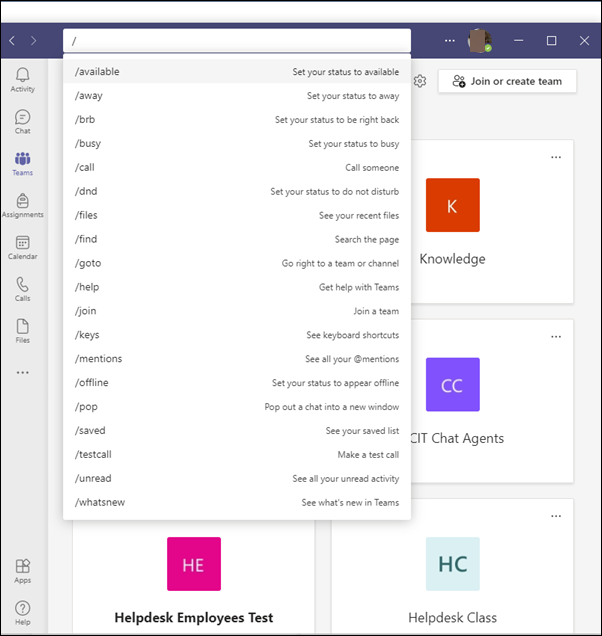Select the /call command
602x636 pixels.
(237, 168)
